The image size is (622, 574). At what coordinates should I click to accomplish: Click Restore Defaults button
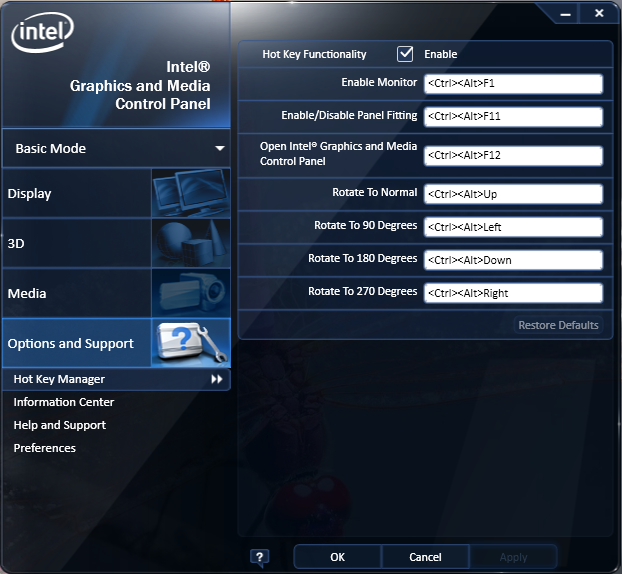coord(558,325)
